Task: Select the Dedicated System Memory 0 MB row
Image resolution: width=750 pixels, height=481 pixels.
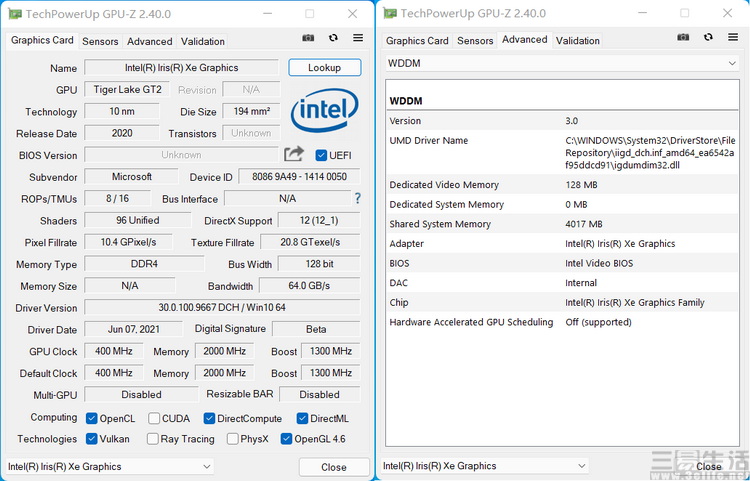Action: tap(562, 204)
